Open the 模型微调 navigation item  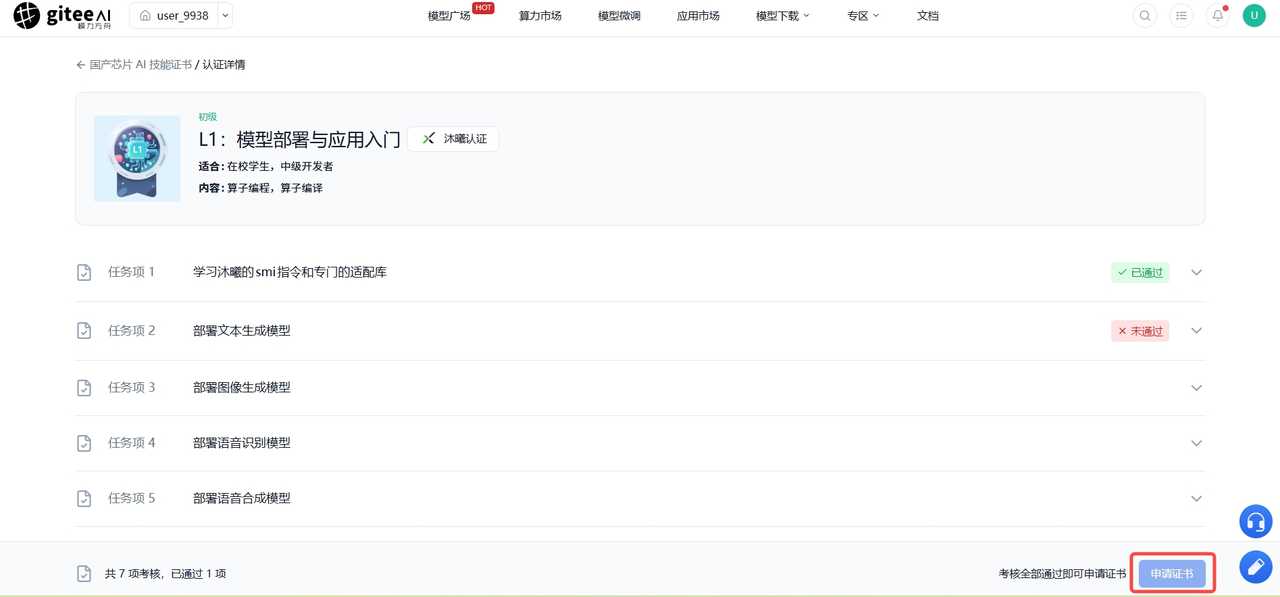pyautogui.click(x=619, y=16)
